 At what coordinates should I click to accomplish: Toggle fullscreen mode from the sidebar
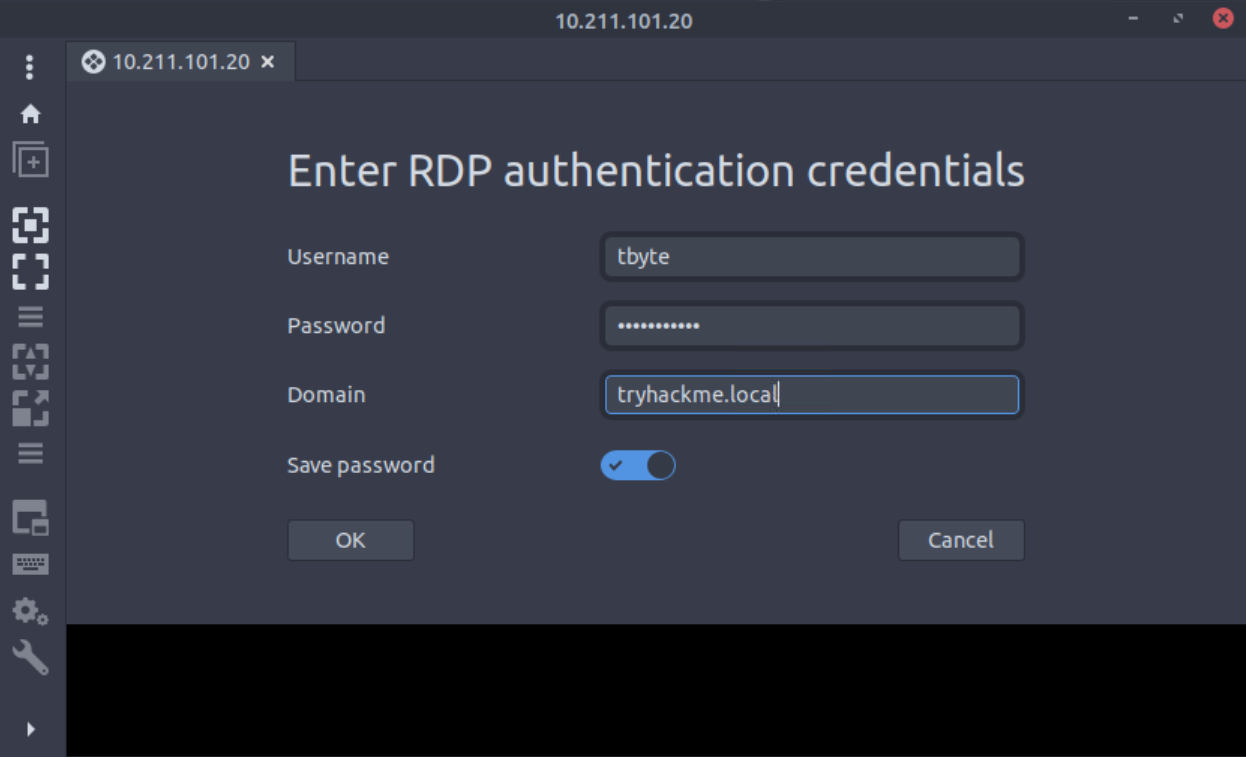[x=30, y=271]
